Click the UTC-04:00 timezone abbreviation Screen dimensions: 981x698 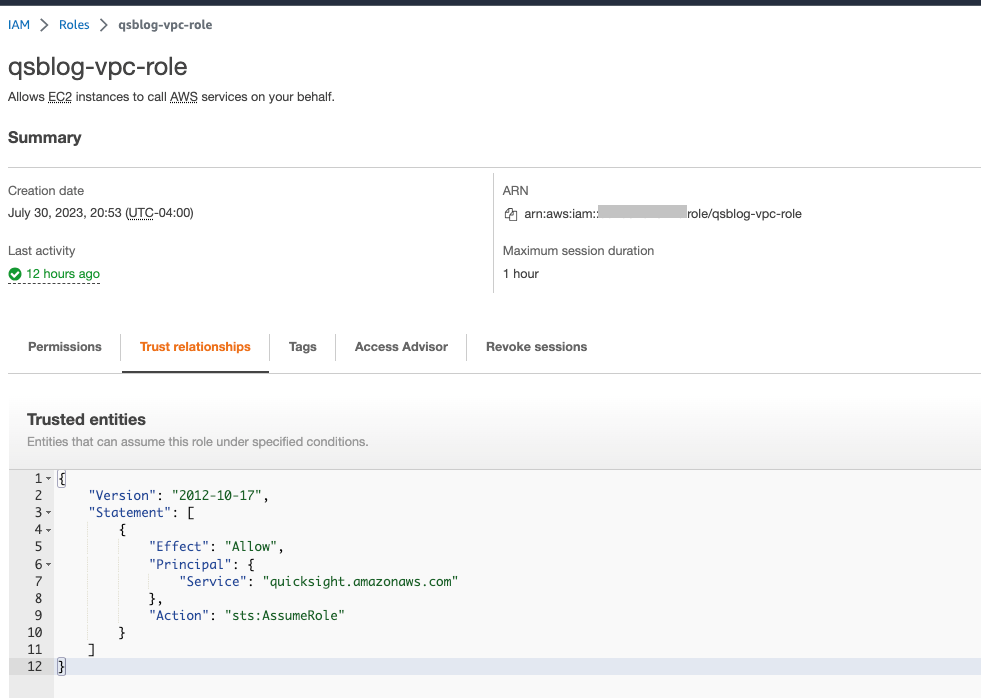point(159,213)
